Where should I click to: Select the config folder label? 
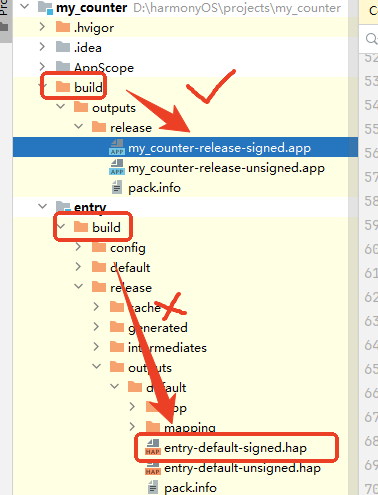[128, 248]
